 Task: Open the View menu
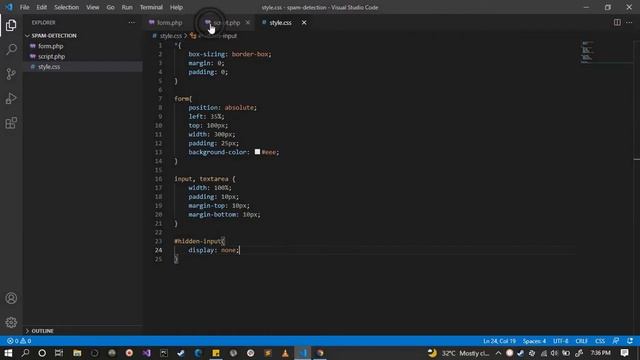click(x=93, y=7)
